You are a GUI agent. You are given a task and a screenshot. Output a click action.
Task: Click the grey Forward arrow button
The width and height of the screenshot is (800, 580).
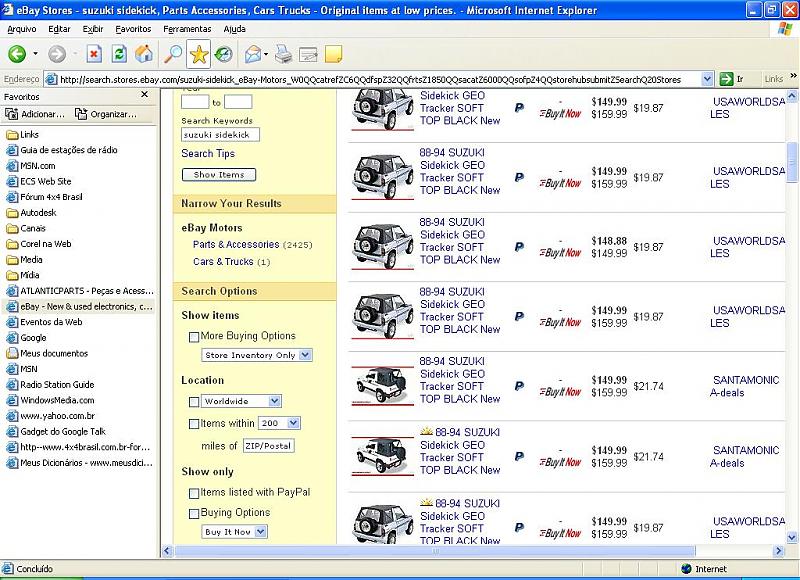pos(57,54)
